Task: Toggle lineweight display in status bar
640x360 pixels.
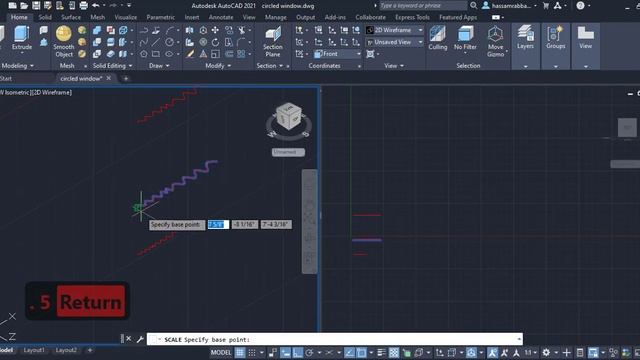Action: click(381, 352)
